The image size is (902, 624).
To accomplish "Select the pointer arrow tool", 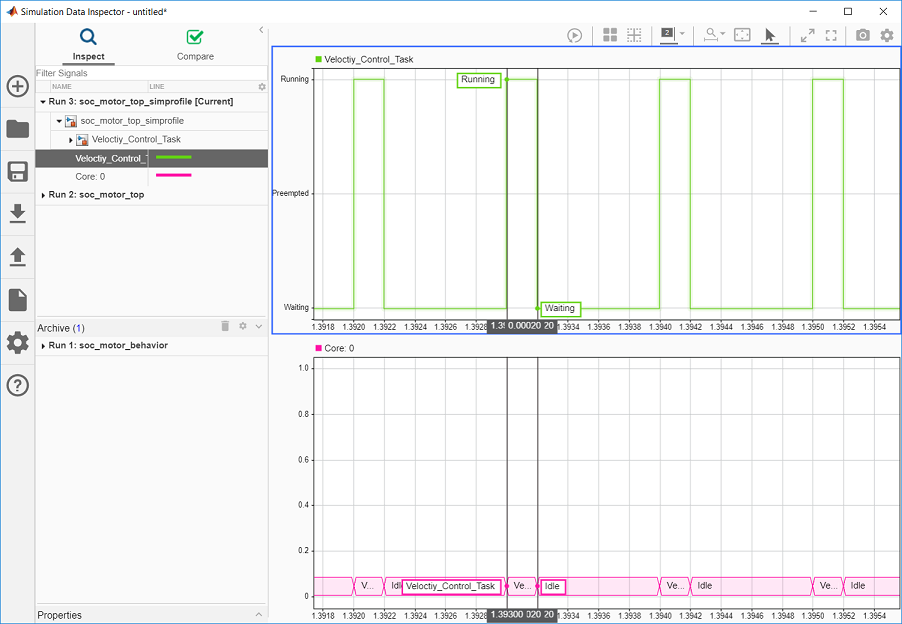I will (x=769, y=36).
